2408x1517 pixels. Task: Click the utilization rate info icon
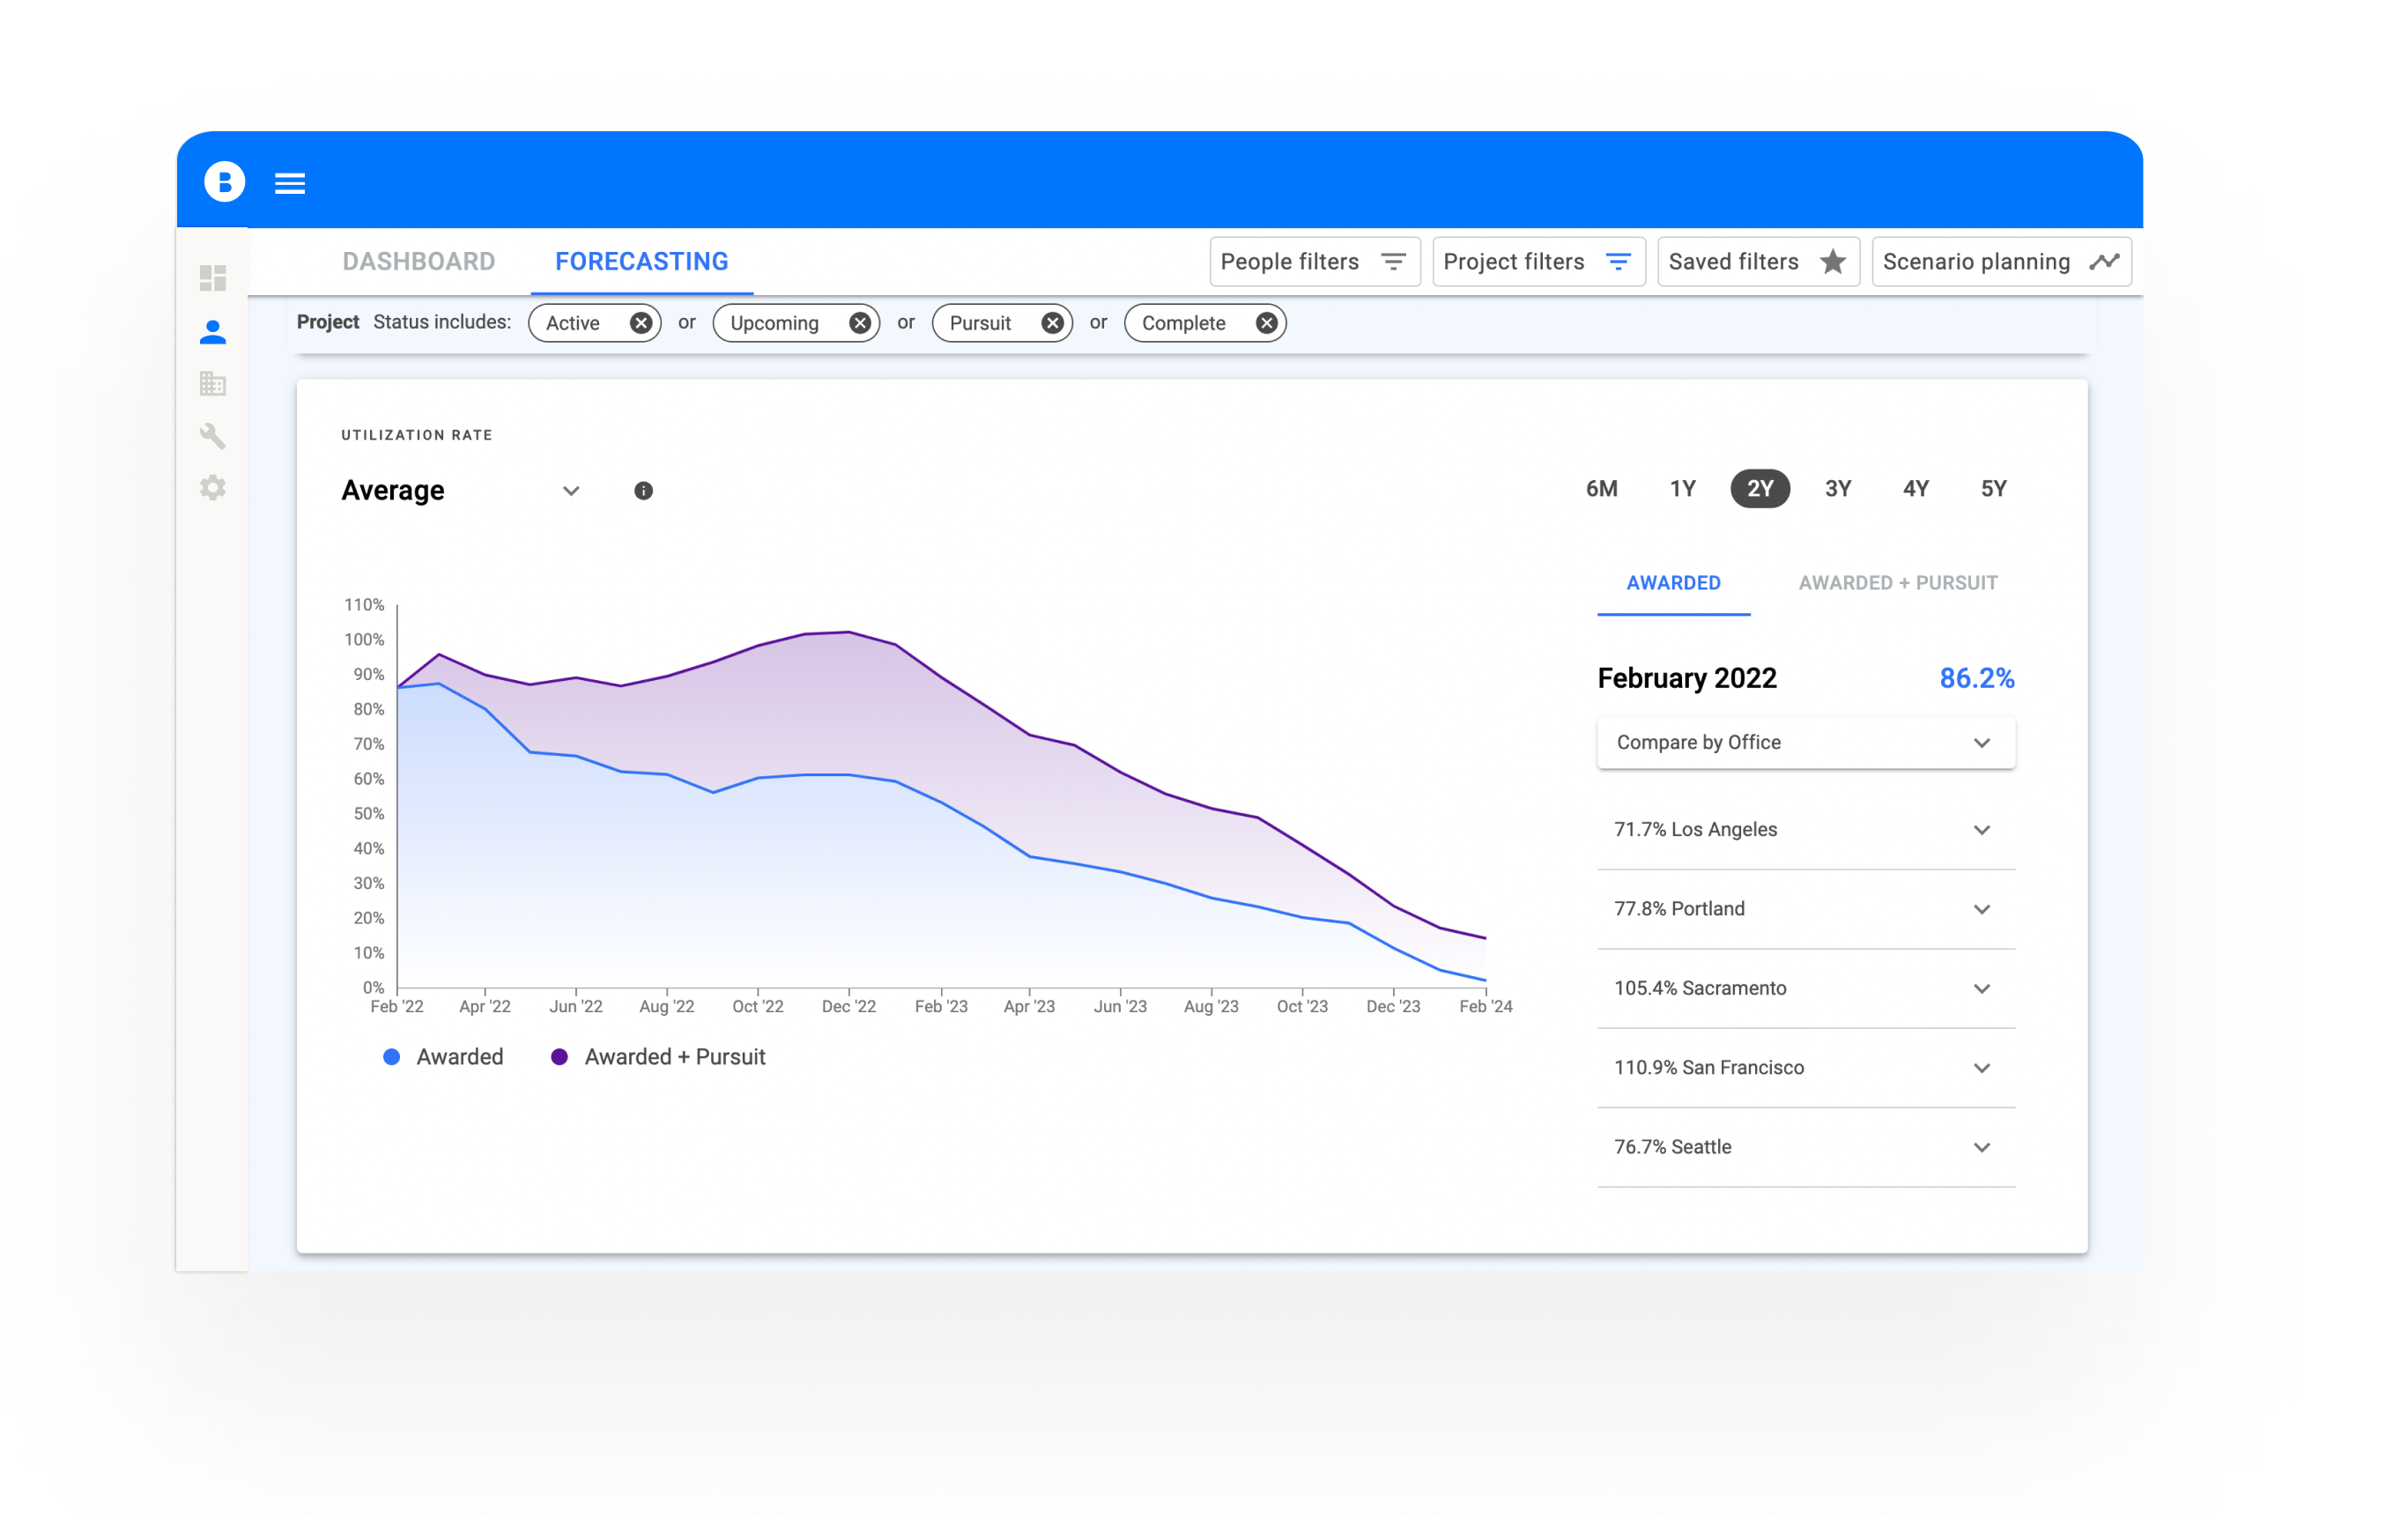click(x=643, y=491)
